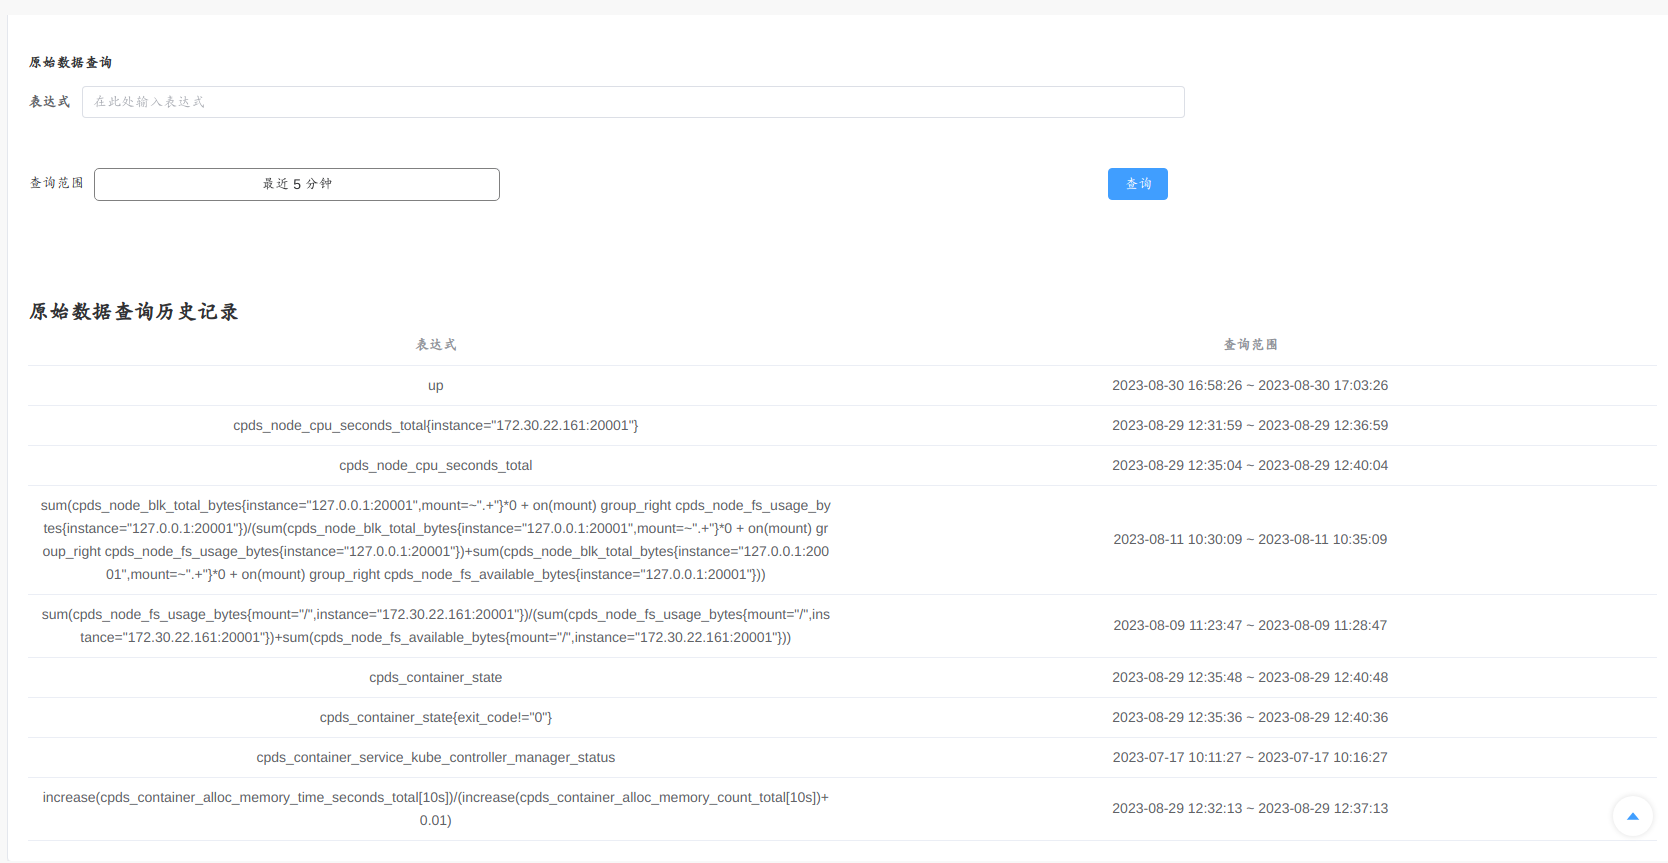
Task: Click the cpds_node_fs_usage_bytes mount expression row
Action: coord(435,626)
